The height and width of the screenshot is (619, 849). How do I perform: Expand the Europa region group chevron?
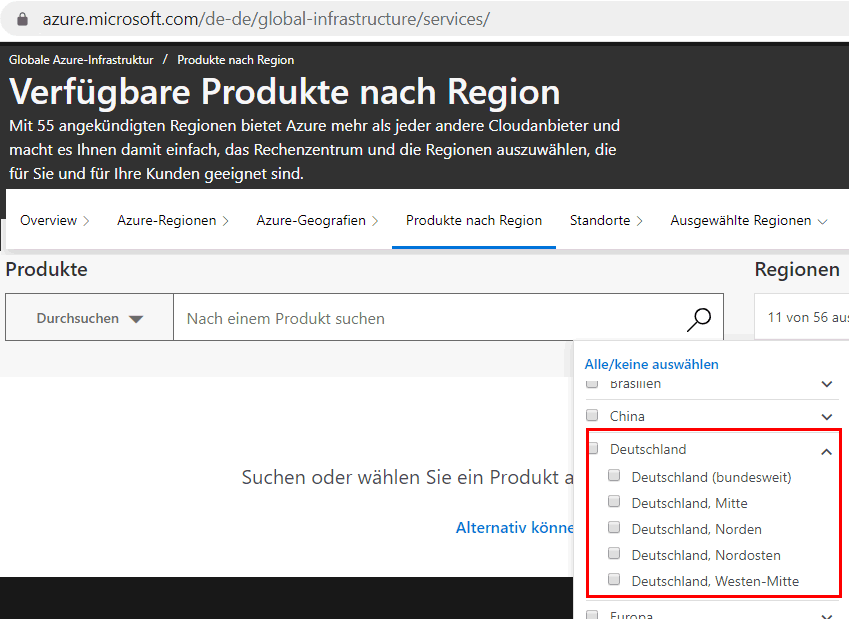pyautogui.click(x=826, y=616)
